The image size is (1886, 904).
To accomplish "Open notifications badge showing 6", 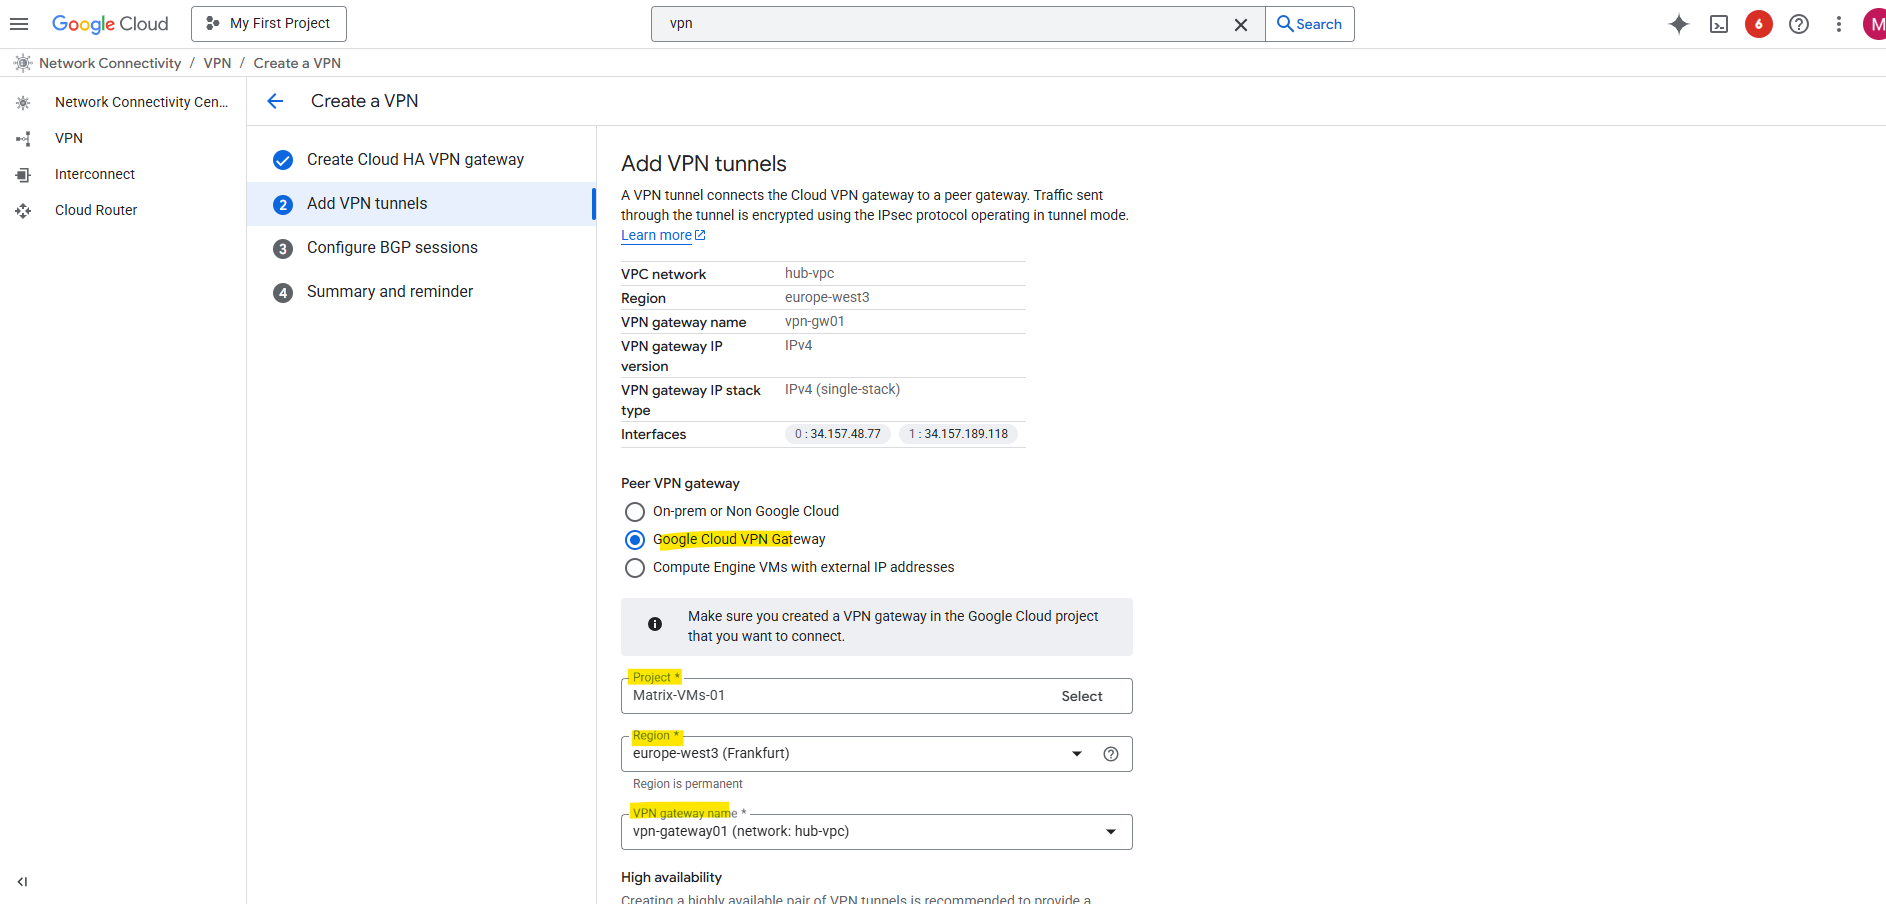I will tap(1758, 24).
